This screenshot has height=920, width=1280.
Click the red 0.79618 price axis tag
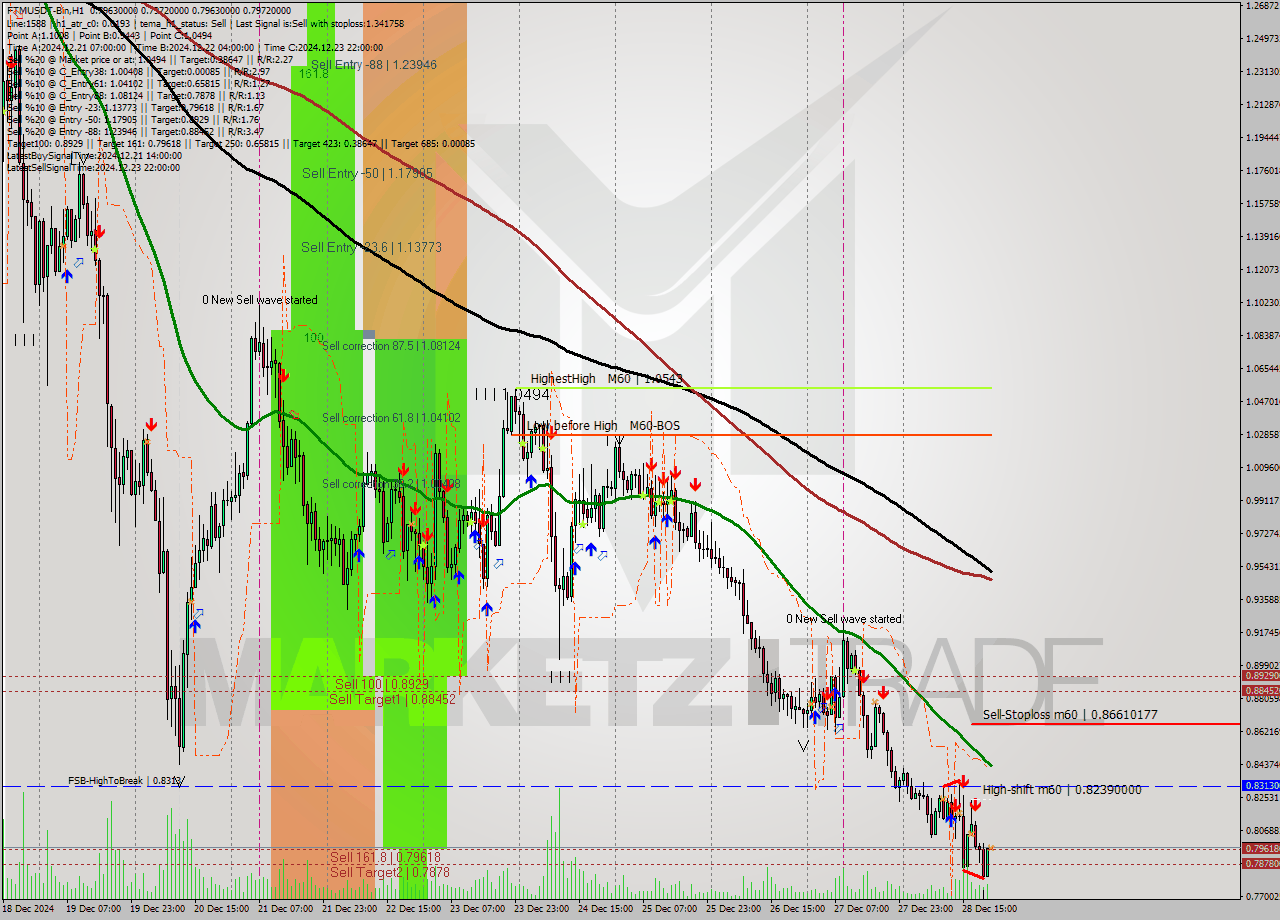click(1260, 848)
